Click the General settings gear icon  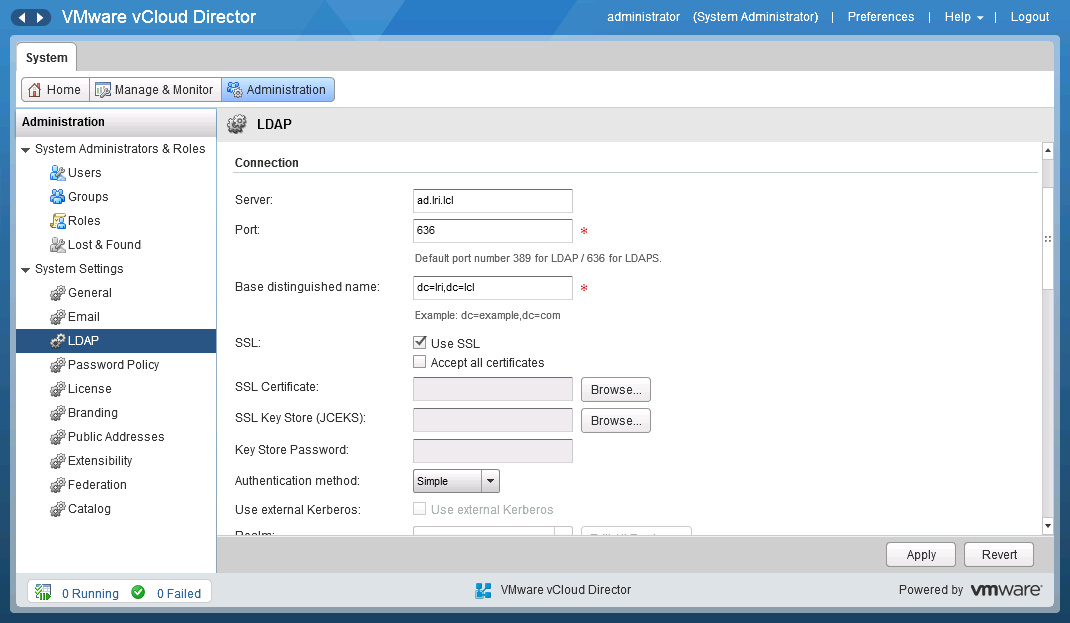[x=57, y=293]
